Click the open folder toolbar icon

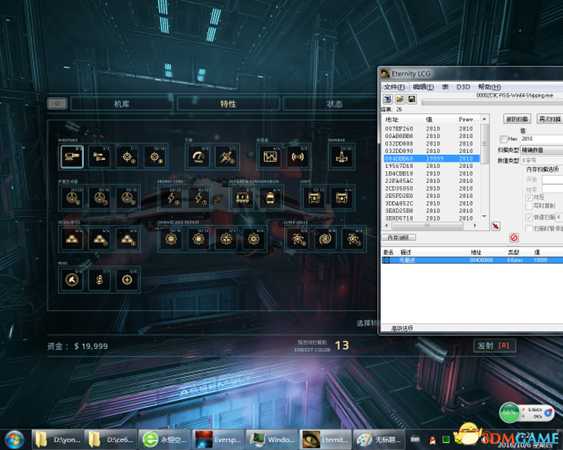[400, 99]
